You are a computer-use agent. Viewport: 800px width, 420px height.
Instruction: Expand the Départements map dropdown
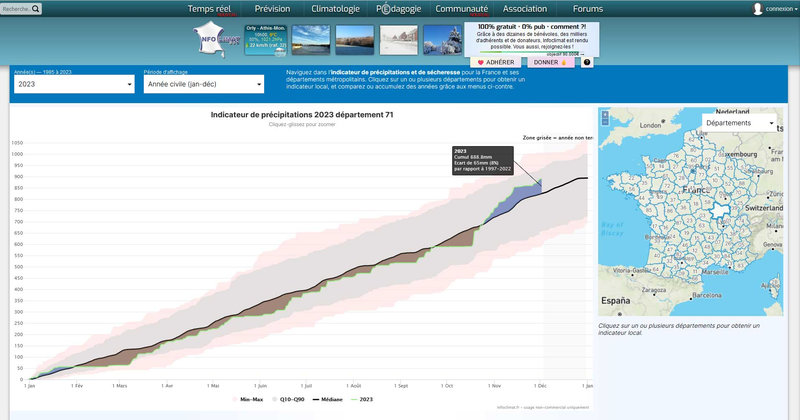740,123
